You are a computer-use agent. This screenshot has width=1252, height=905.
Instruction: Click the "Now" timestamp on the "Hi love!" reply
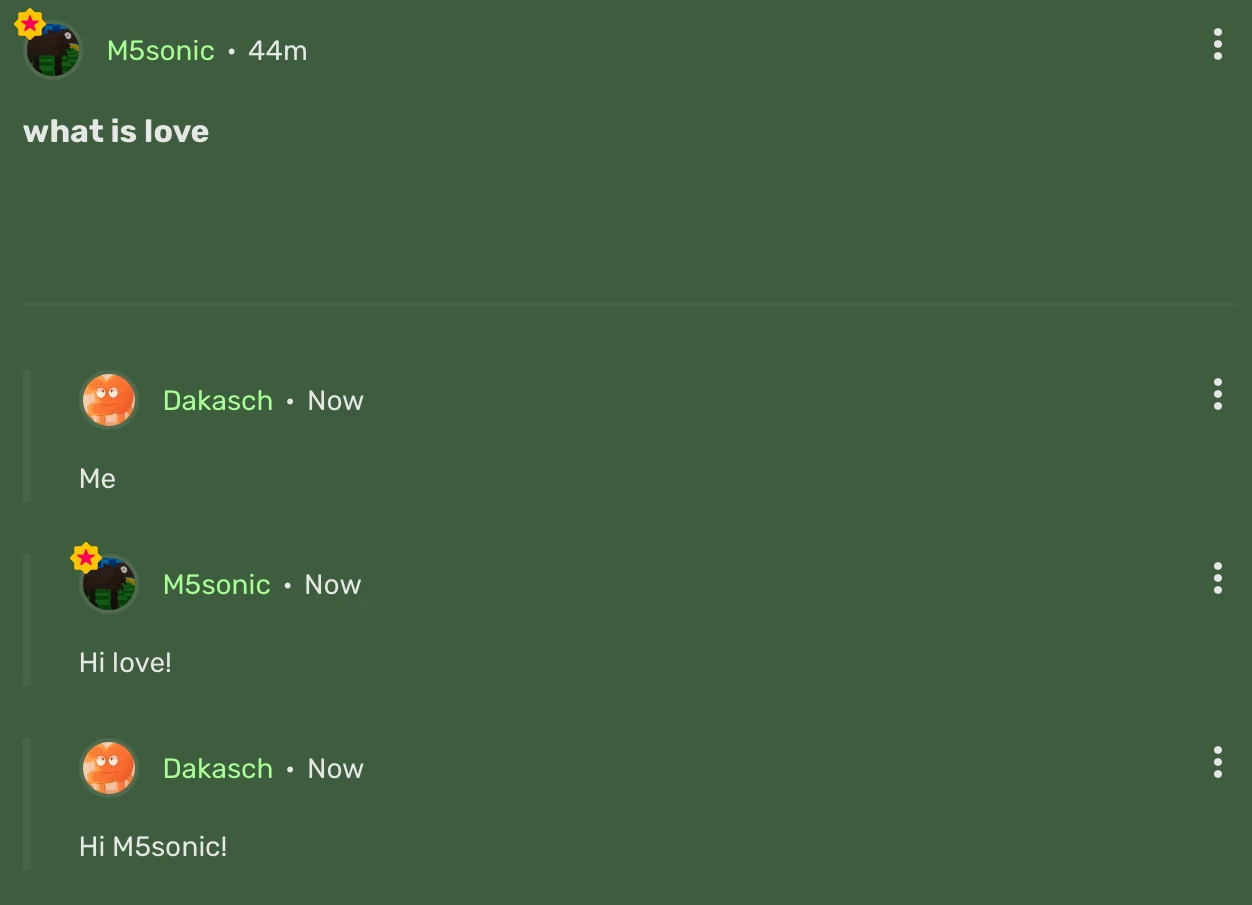tap(332, 585)
